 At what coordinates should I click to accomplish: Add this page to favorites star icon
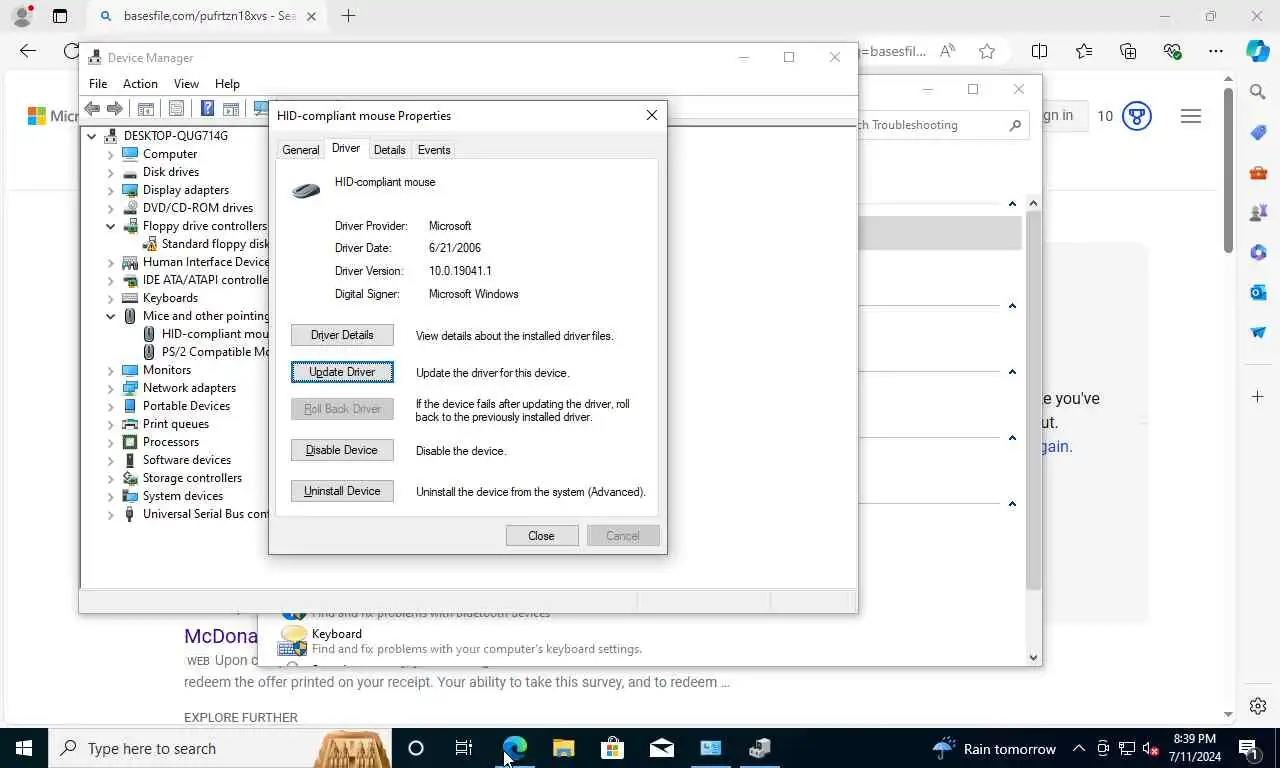987,51
